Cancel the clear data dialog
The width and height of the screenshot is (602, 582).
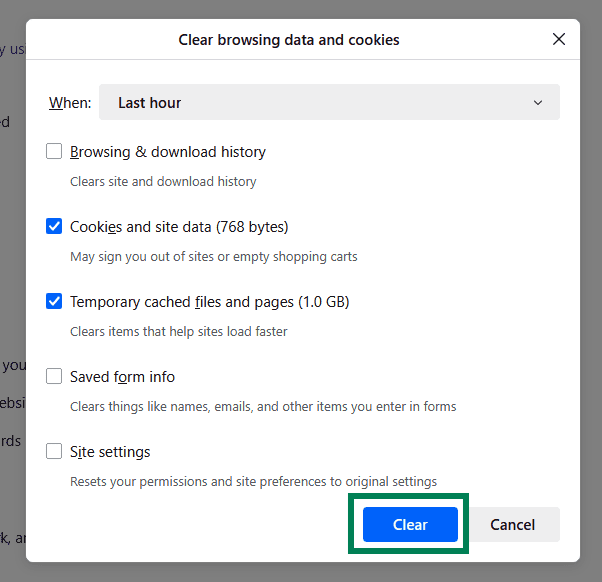513,524
